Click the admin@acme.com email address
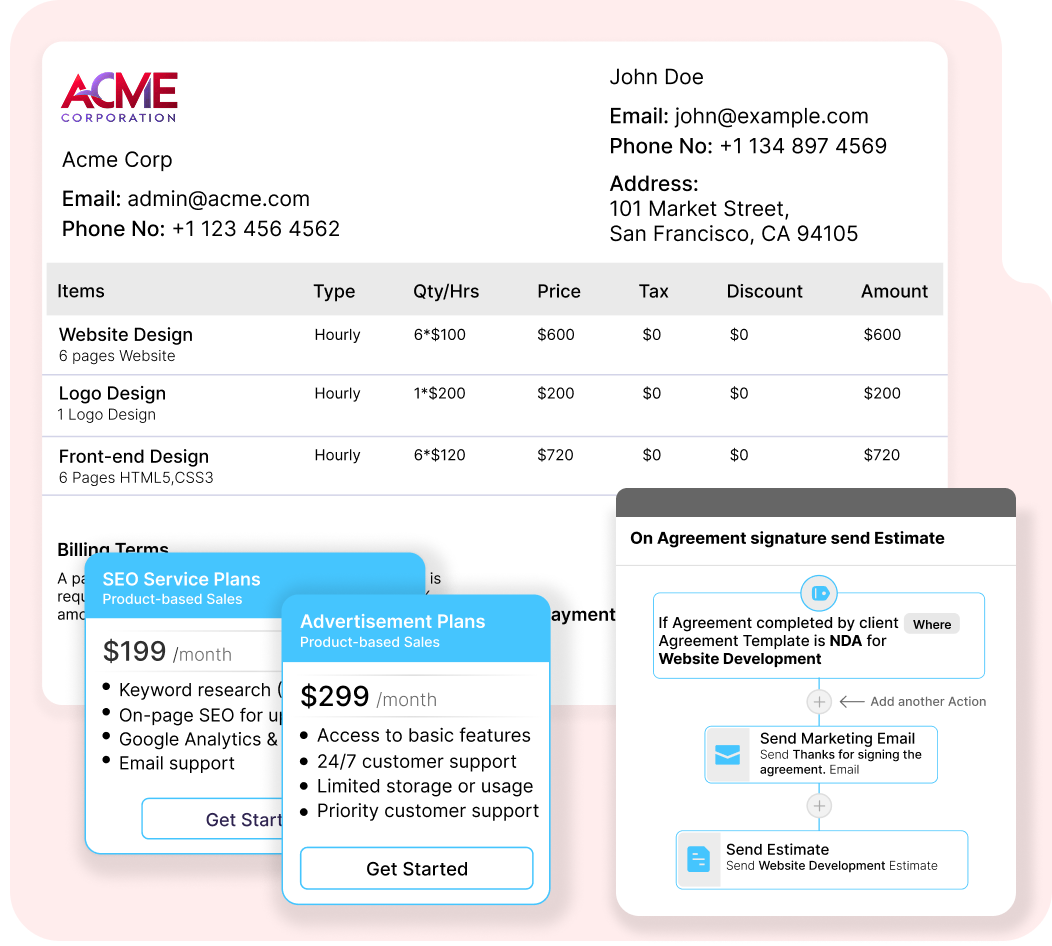 [218, 199]
